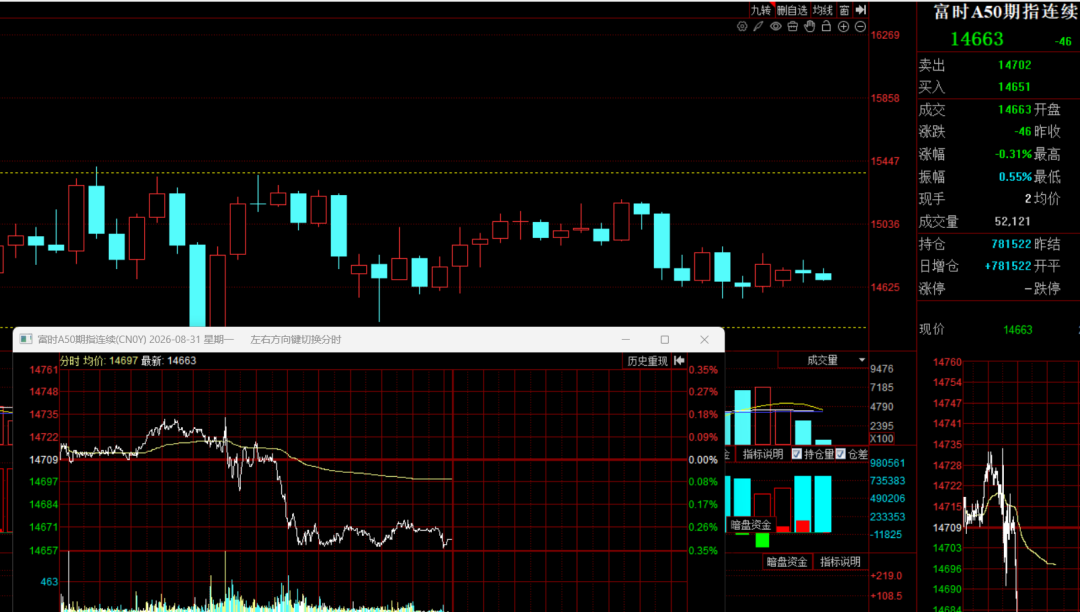Select the drawing pen tool icon
1080x612 pixels.
(x=758, y=26)
